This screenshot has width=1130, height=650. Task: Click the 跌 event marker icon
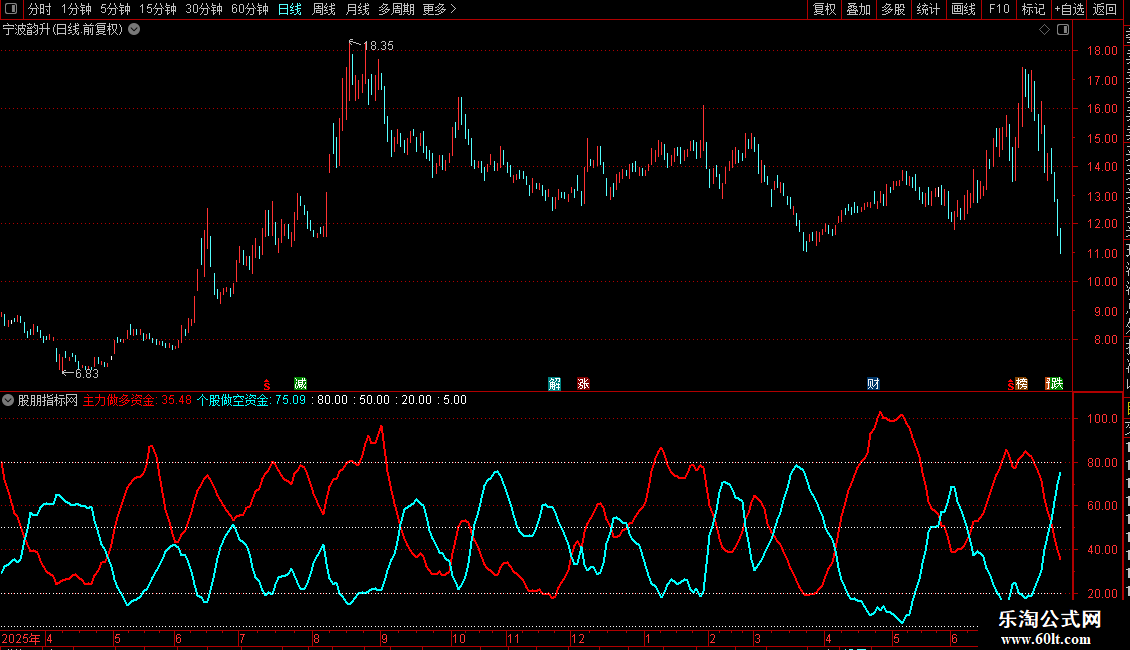coord(1056,383)
